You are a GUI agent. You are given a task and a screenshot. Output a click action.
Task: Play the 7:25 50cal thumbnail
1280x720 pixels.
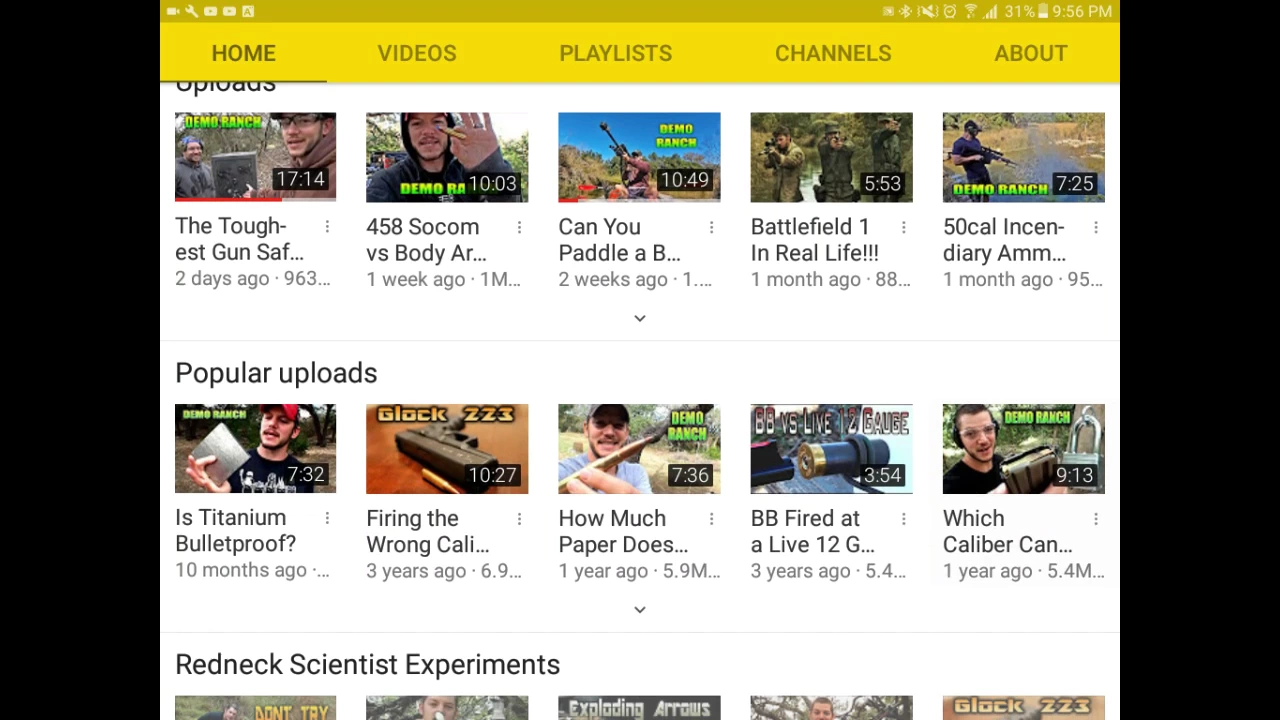[x=1023, y=157]
